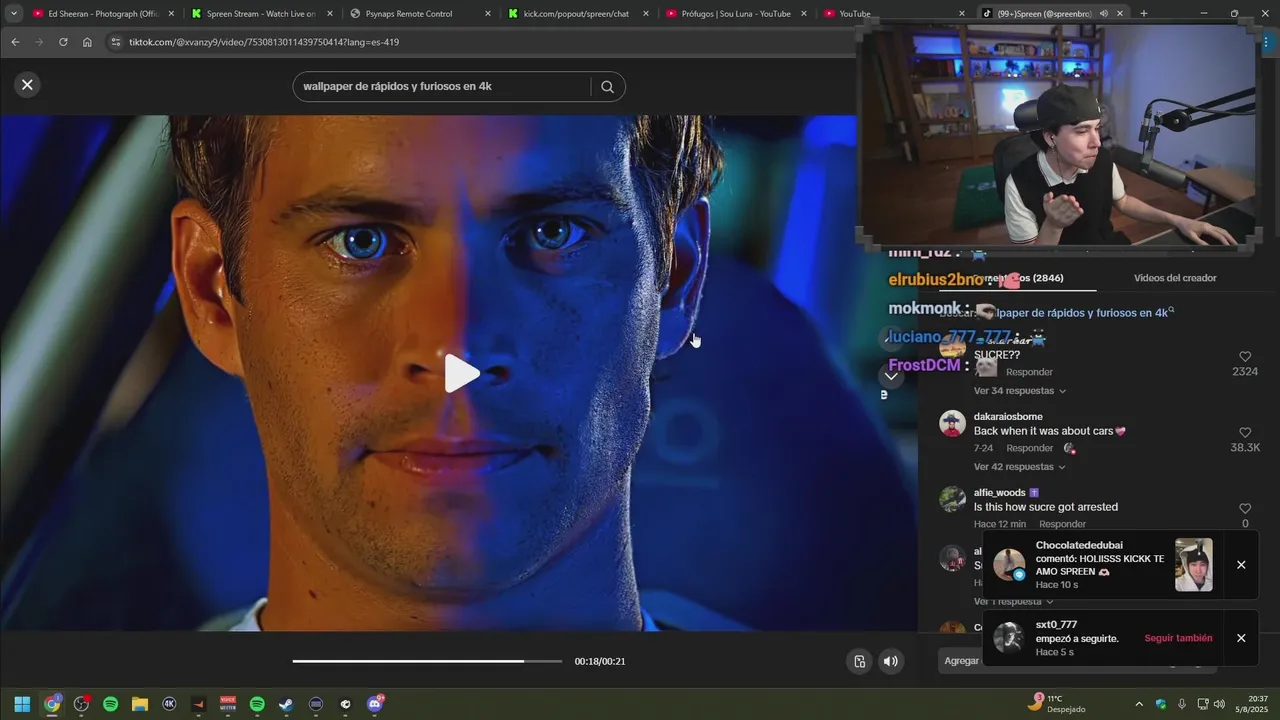1280x720 pixels.
Task: Dismiss the sxt0_777 follow notification
Action: tap(1241, 638)
